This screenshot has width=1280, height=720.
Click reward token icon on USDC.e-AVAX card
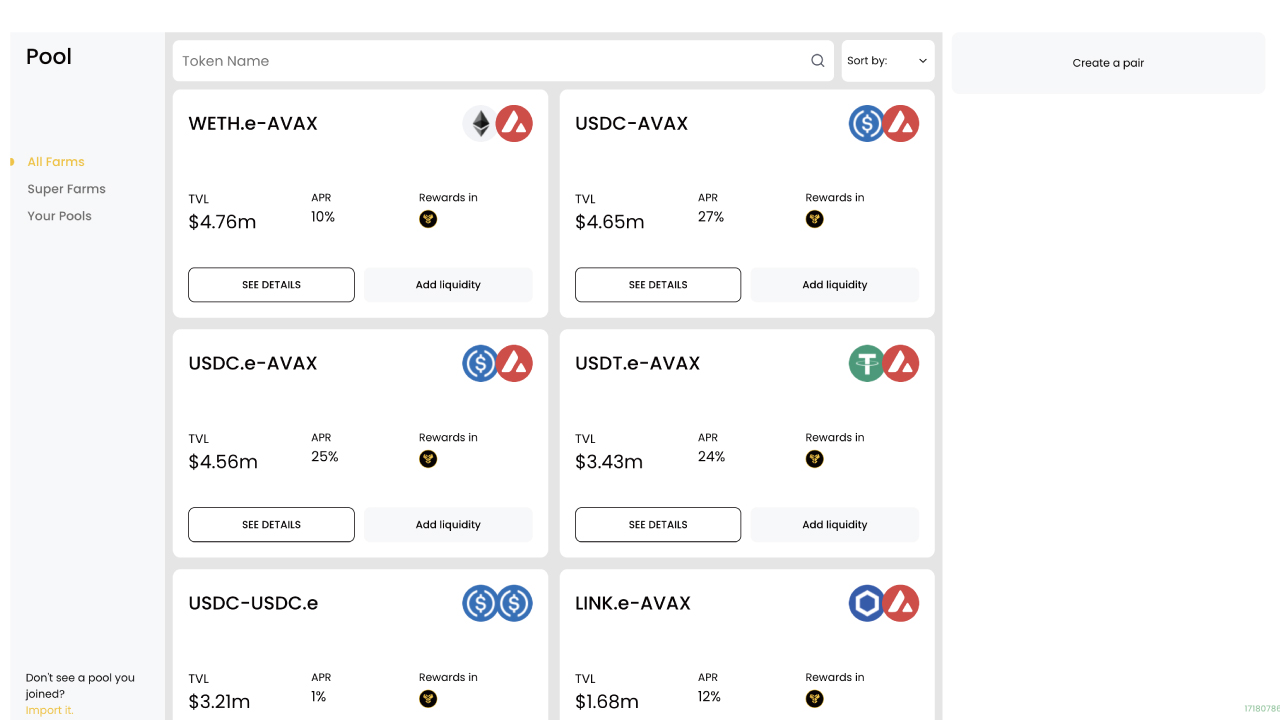[x=428, y=459]
